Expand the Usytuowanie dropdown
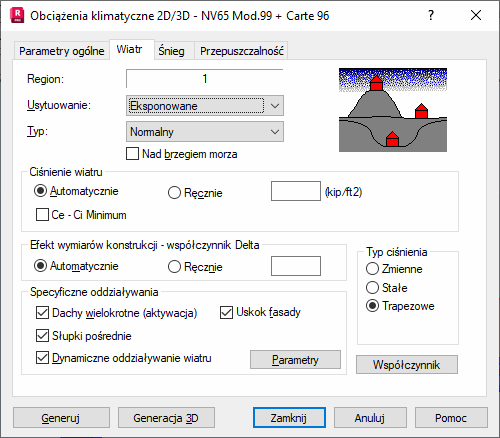The height and width of the screenshot is (438, 500). tap(205, 106)
